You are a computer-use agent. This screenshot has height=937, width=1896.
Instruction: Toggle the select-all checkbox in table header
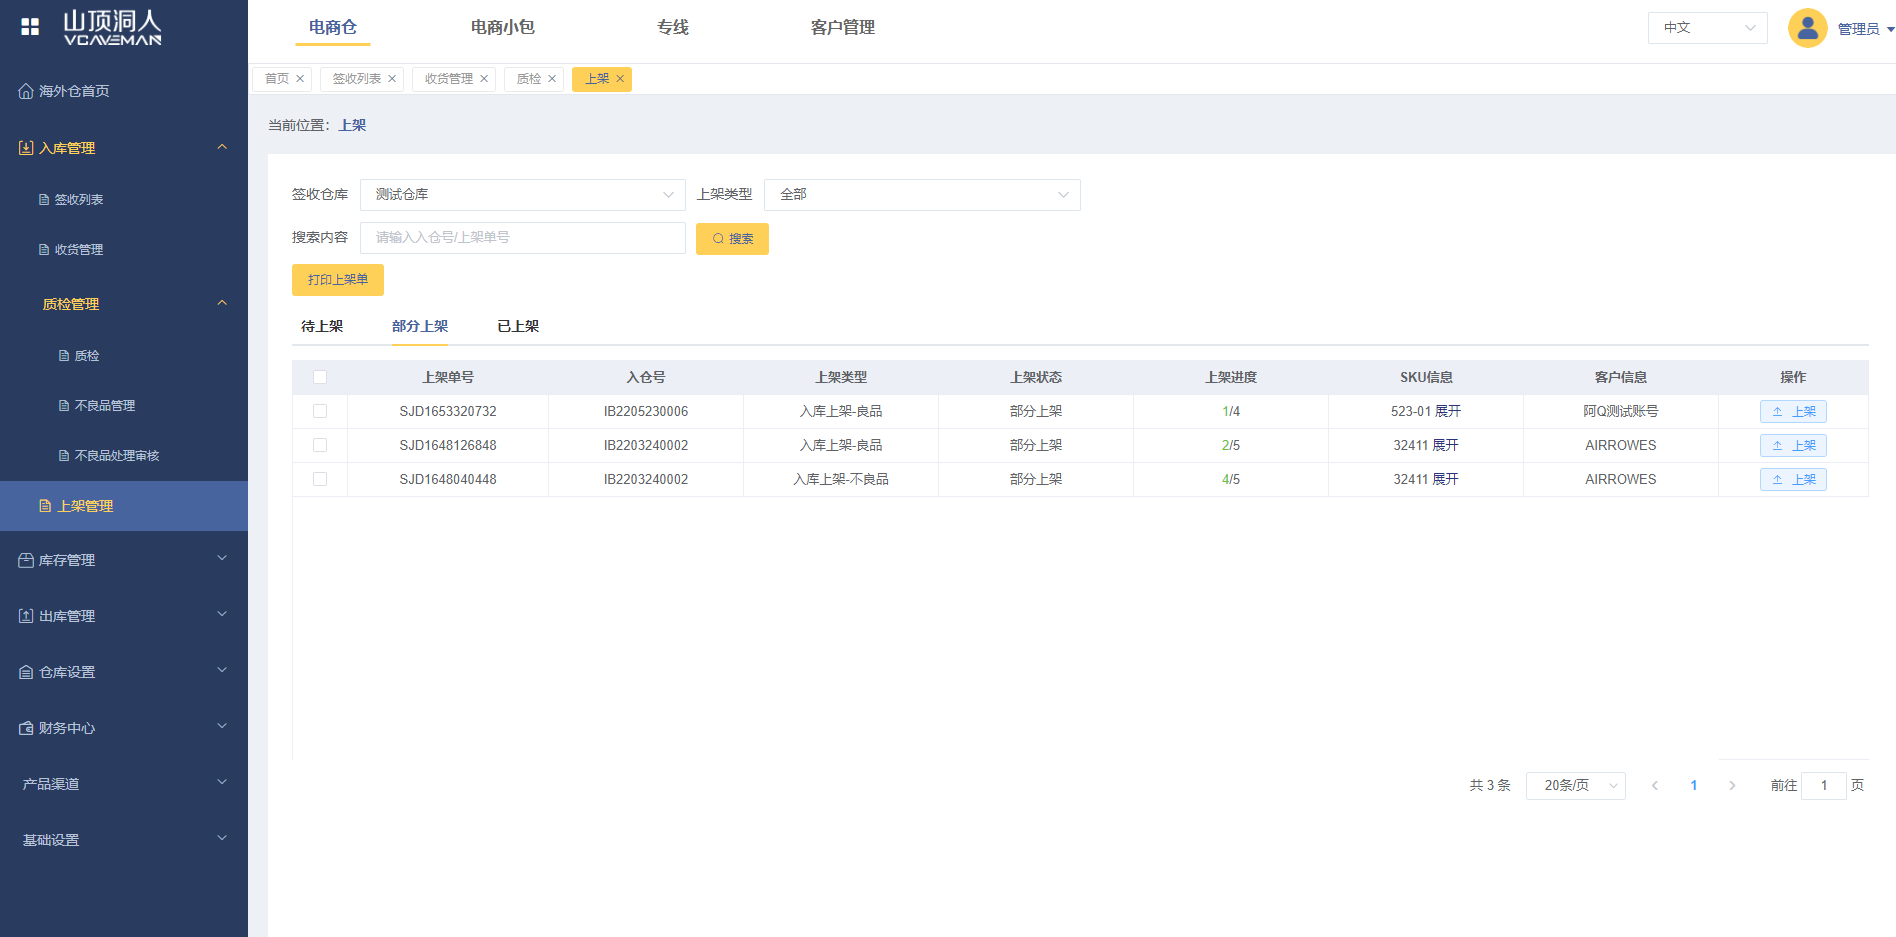[x=320, y=377]
